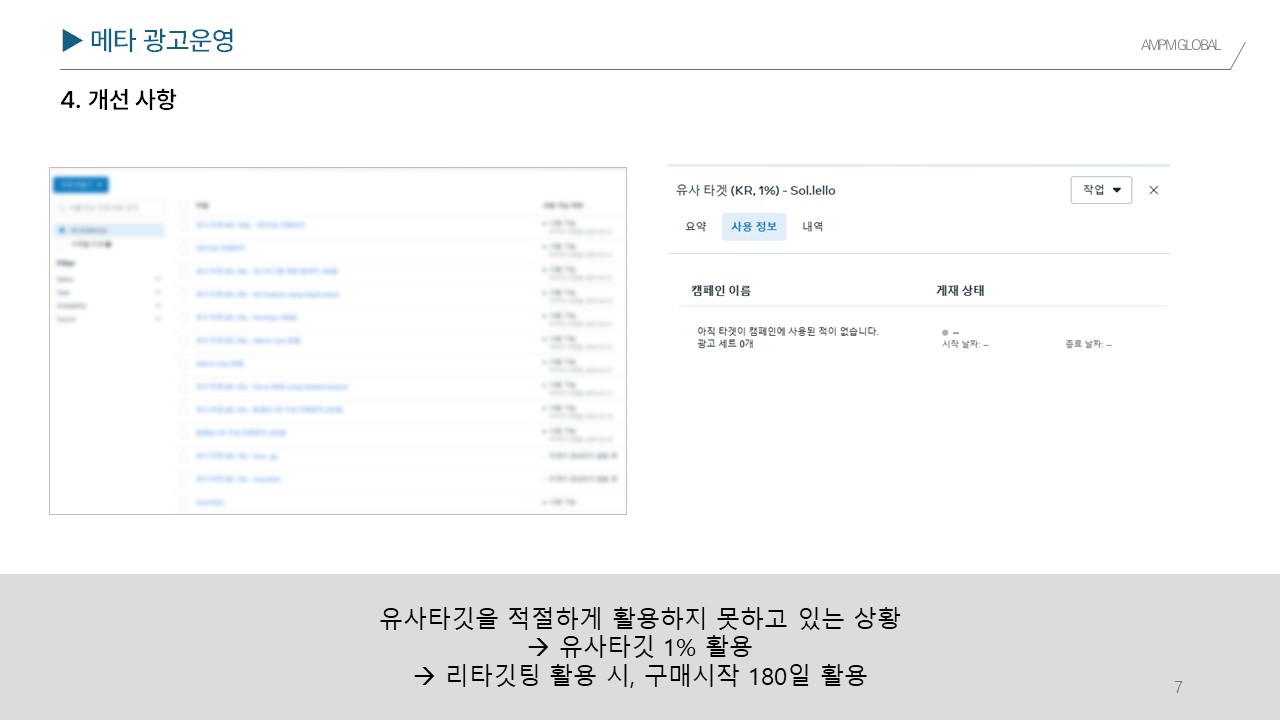Open the 내역 tab
Viewport: 1280px width, 720px height.
(x=812, y=227)
